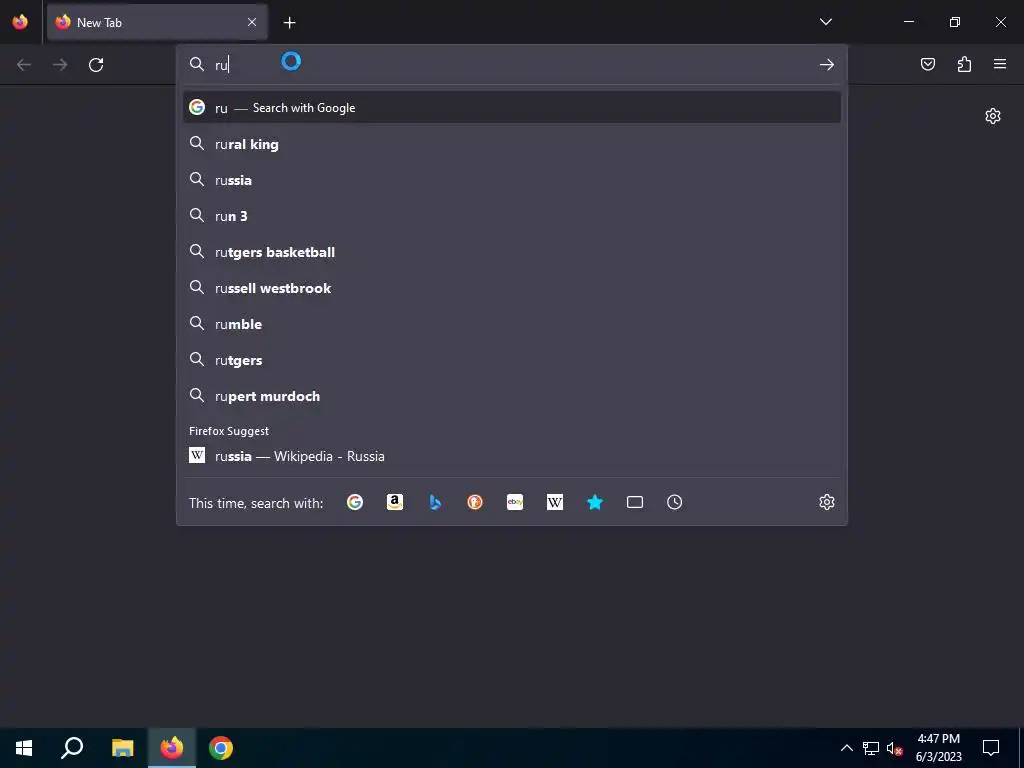Image resolution: width=1024 pixels, height=768 pixels.
Task: Go back one page
Action: point(24,65)
